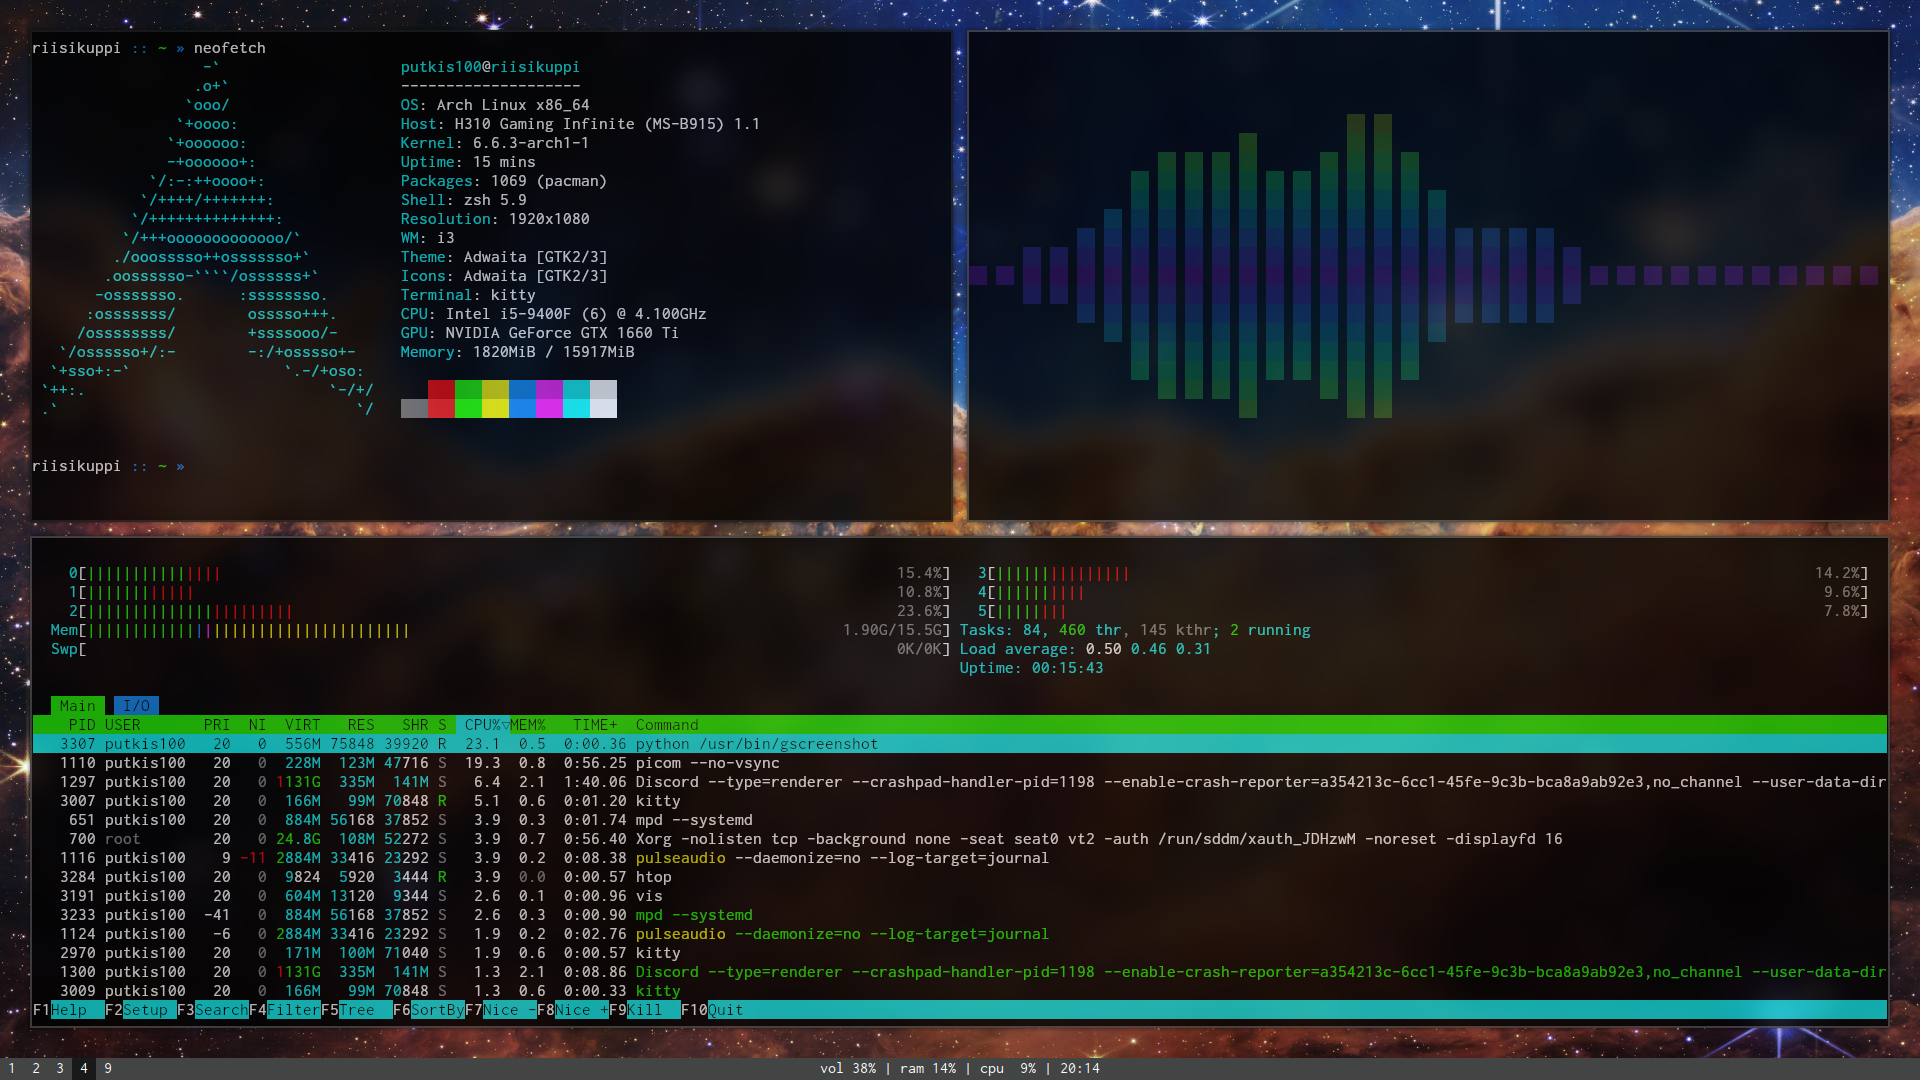The width and height of the screenshot is (1920, 1080).
Task: Open Search via F3 in htop
Action: [x=212, y=1010]
